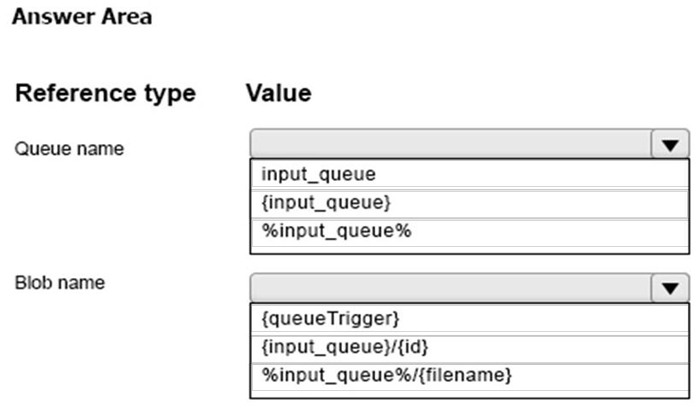Click the Blob name label

coord(60,283)
